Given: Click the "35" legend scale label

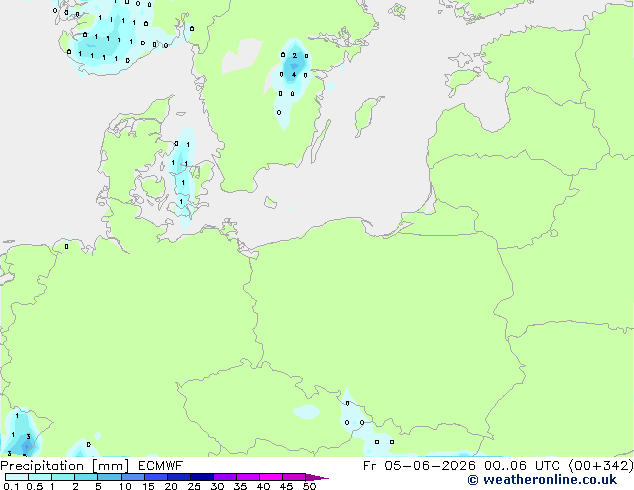Looking at the screenshot, I should coord(240,486).
